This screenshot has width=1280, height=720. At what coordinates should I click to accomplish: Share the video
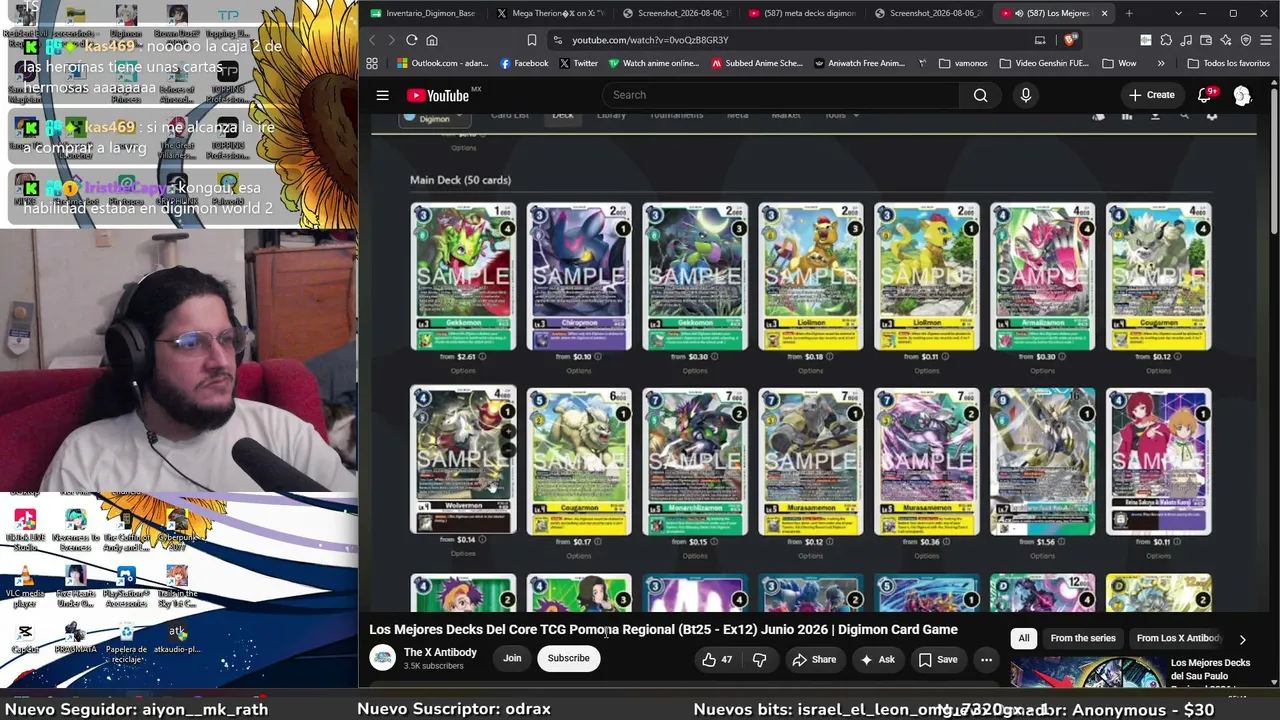coord(814,659)
